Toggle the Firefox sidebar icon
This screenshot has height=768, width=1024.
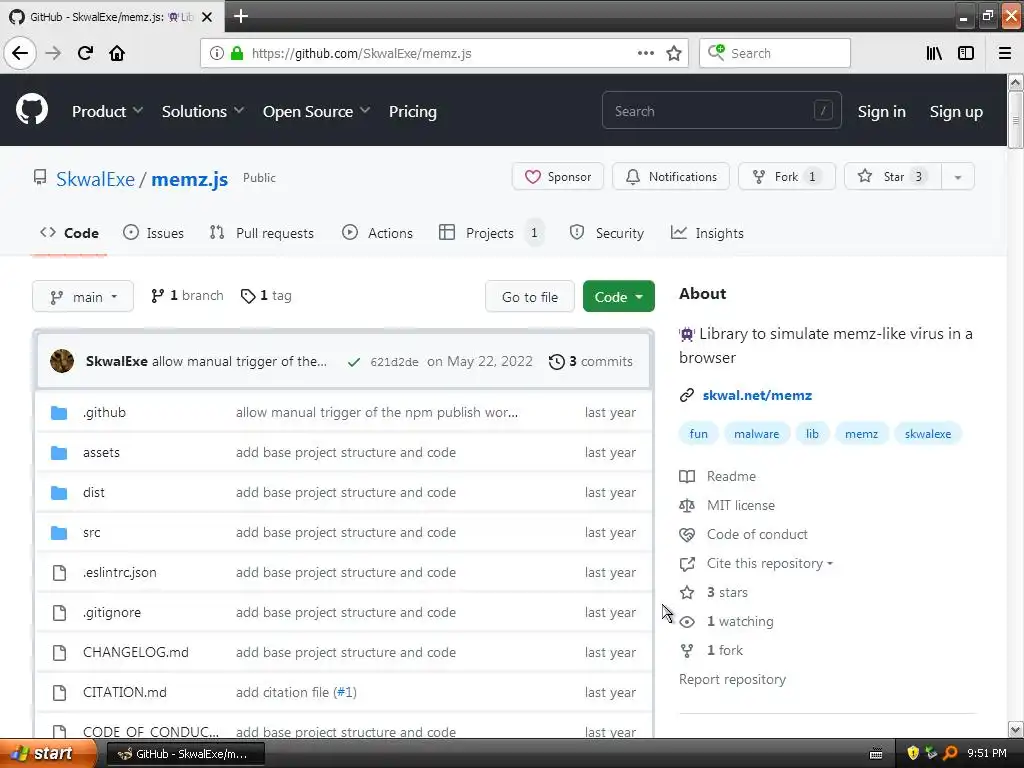click(966, 54)
